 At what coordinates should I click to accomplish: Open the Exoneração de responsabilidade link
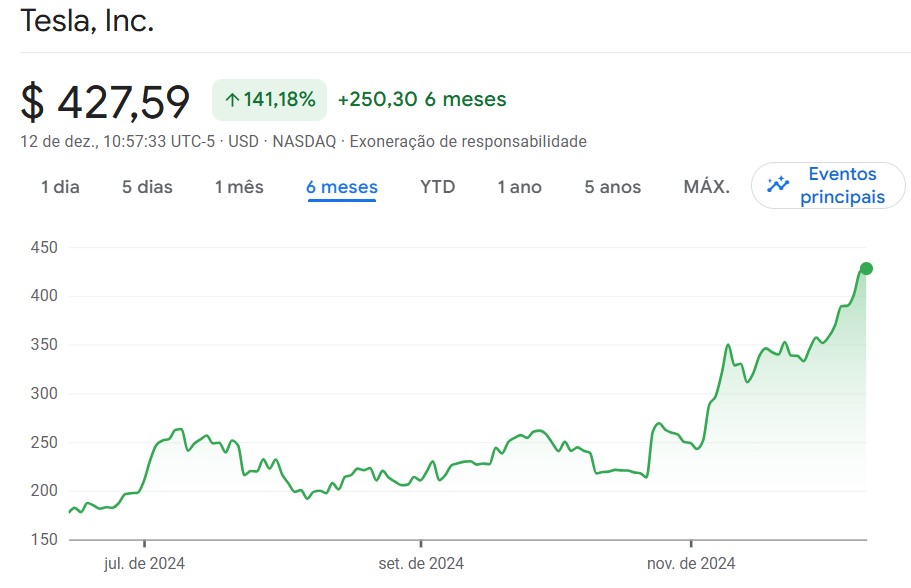point(468,141)
